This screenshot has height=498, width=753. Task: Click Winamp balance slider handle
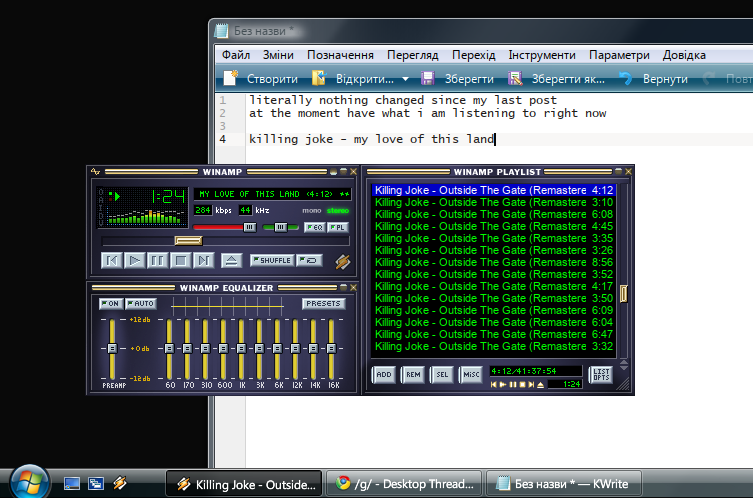[x=281, y=227]
